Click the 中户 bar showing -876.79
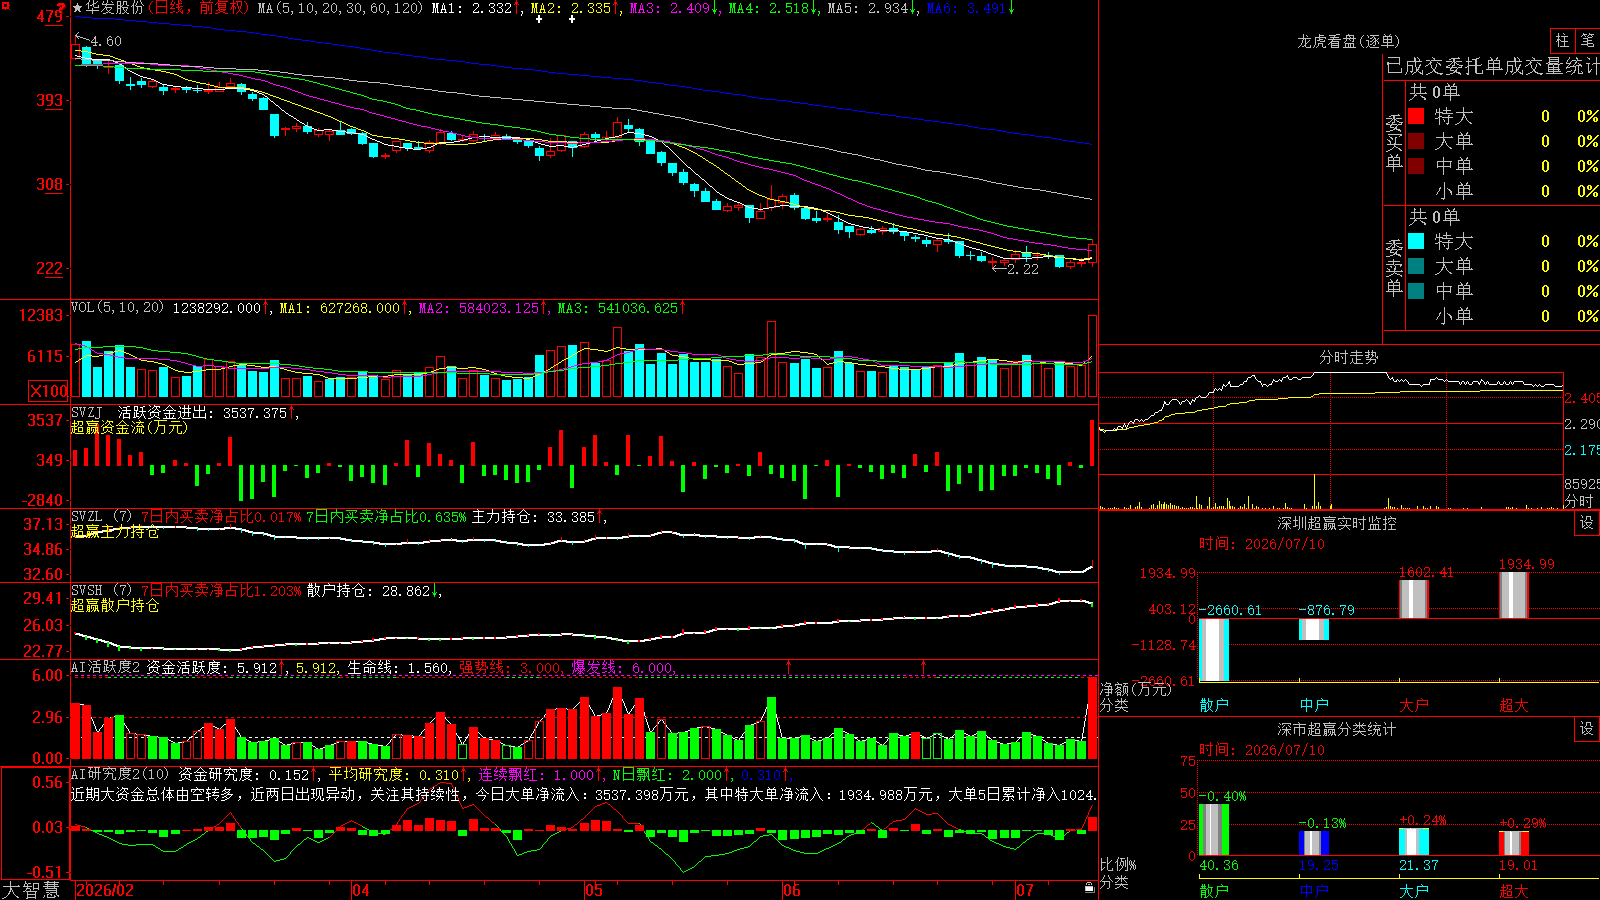Screen dimensions: 1600x900 pyautogui.click(x=1314, y=630)
